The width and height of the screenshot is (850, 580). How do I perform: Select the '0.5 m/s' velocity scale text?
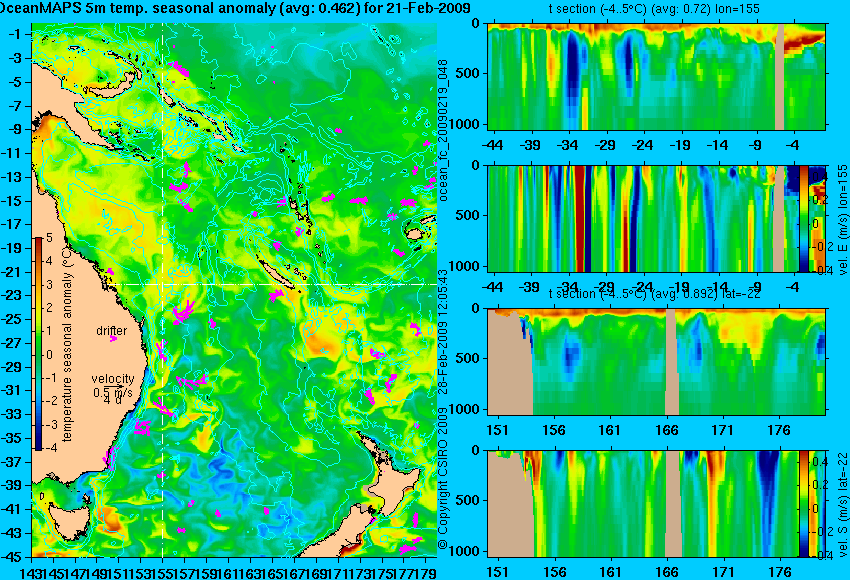coord(113,391)
